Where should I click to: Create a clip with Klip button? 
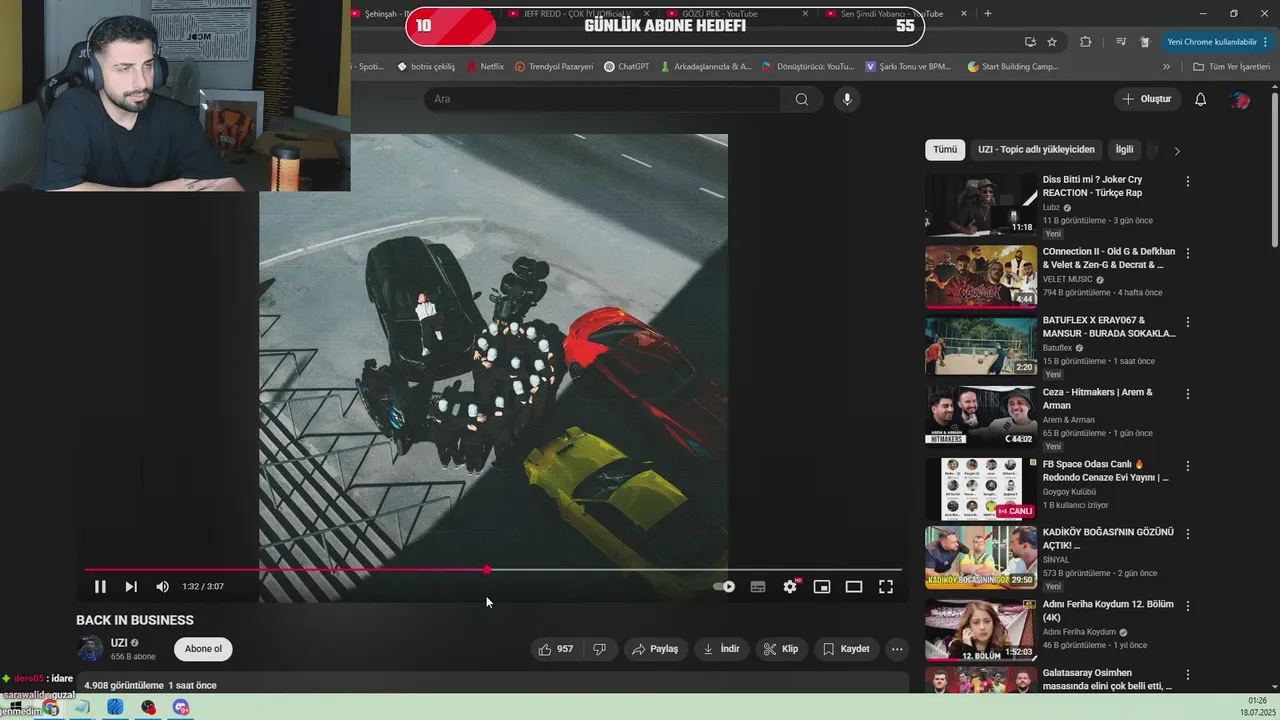click(x=781, y=649)
